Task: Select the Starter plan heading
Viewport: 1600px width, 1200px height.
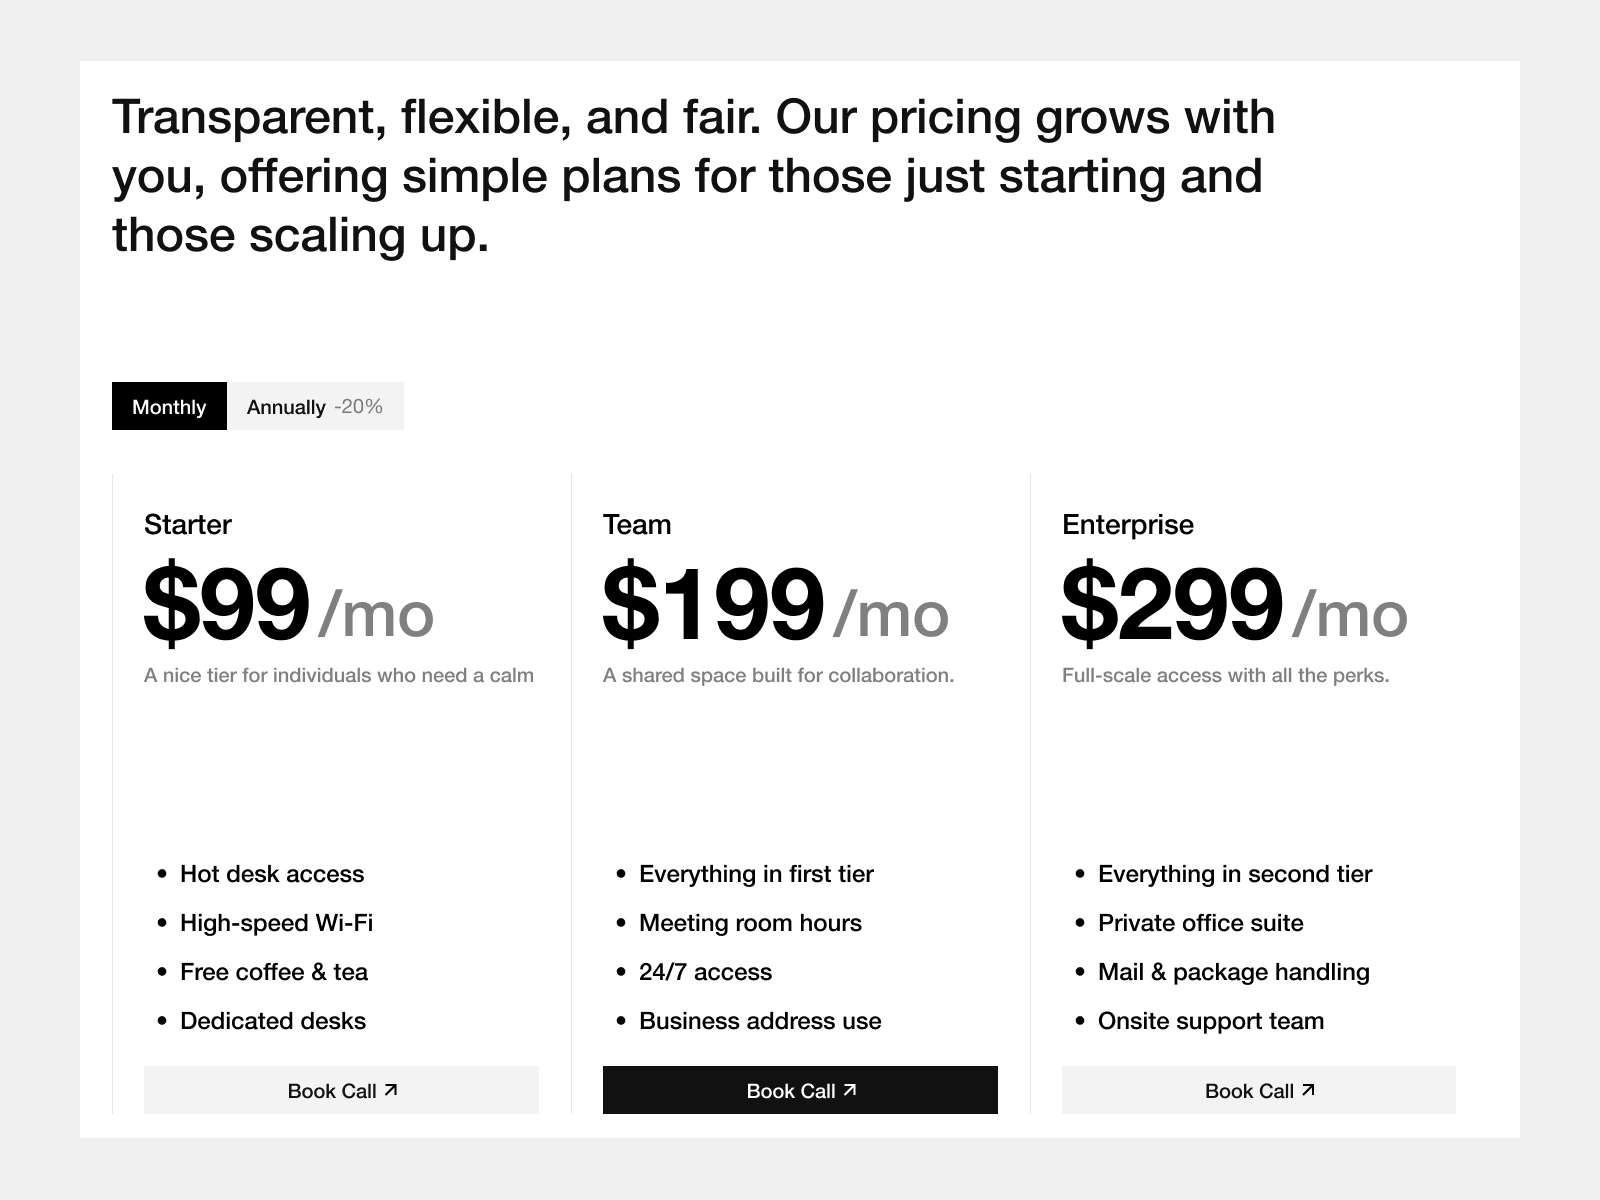Action: 188,524
